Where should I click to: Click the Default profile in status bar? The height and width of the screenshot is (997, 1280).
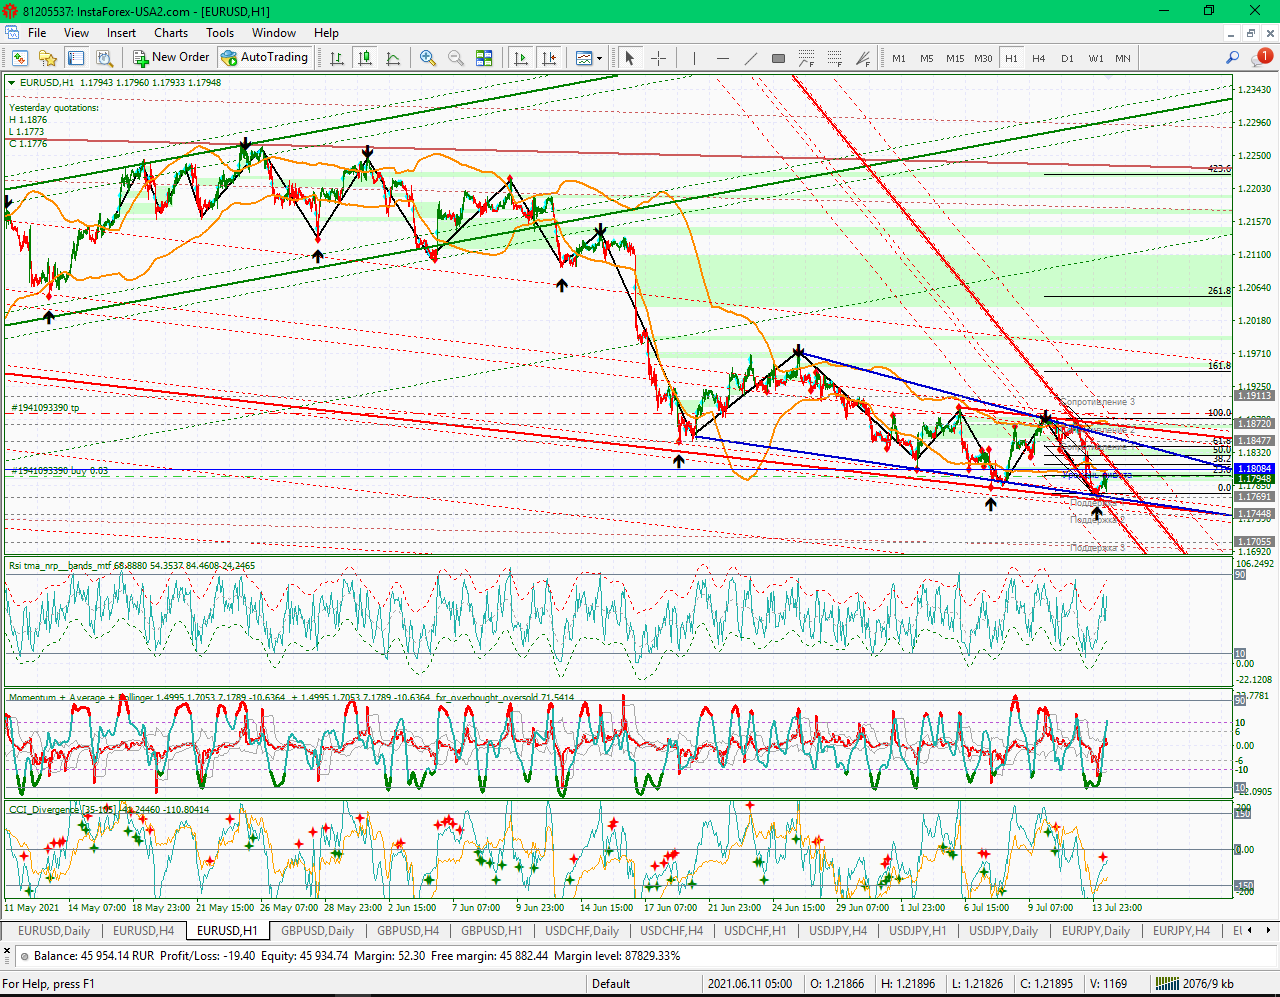(x=611, y=984)
